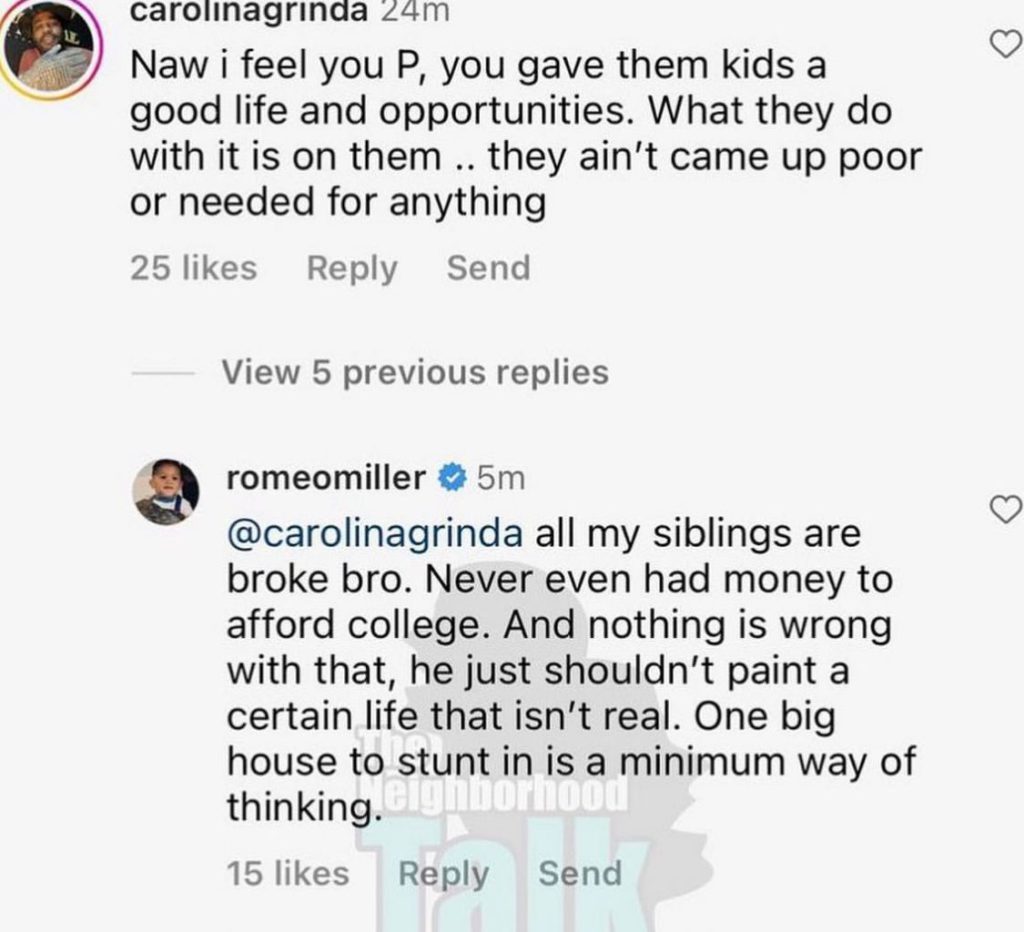Send carolinagrinda's comment to someone

click(488, 268)
